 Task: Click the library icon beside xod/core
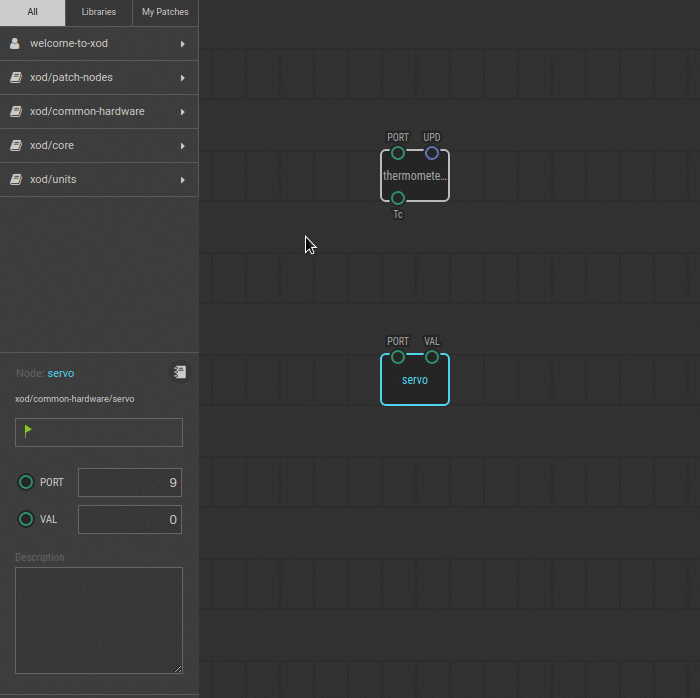click(15, 146)
